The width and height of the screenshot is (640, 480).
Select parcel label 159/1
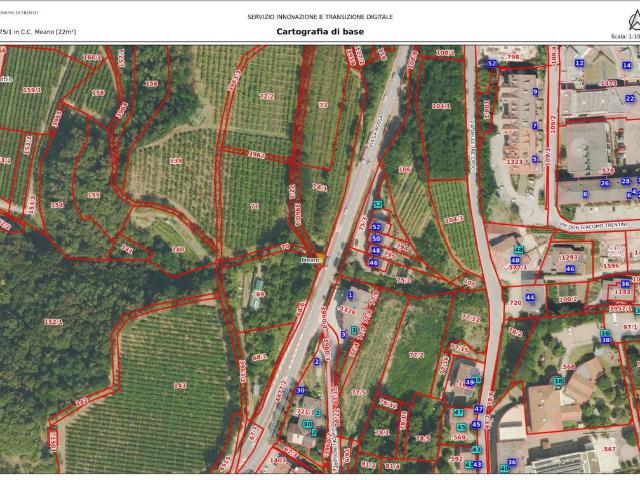(32, 90)
